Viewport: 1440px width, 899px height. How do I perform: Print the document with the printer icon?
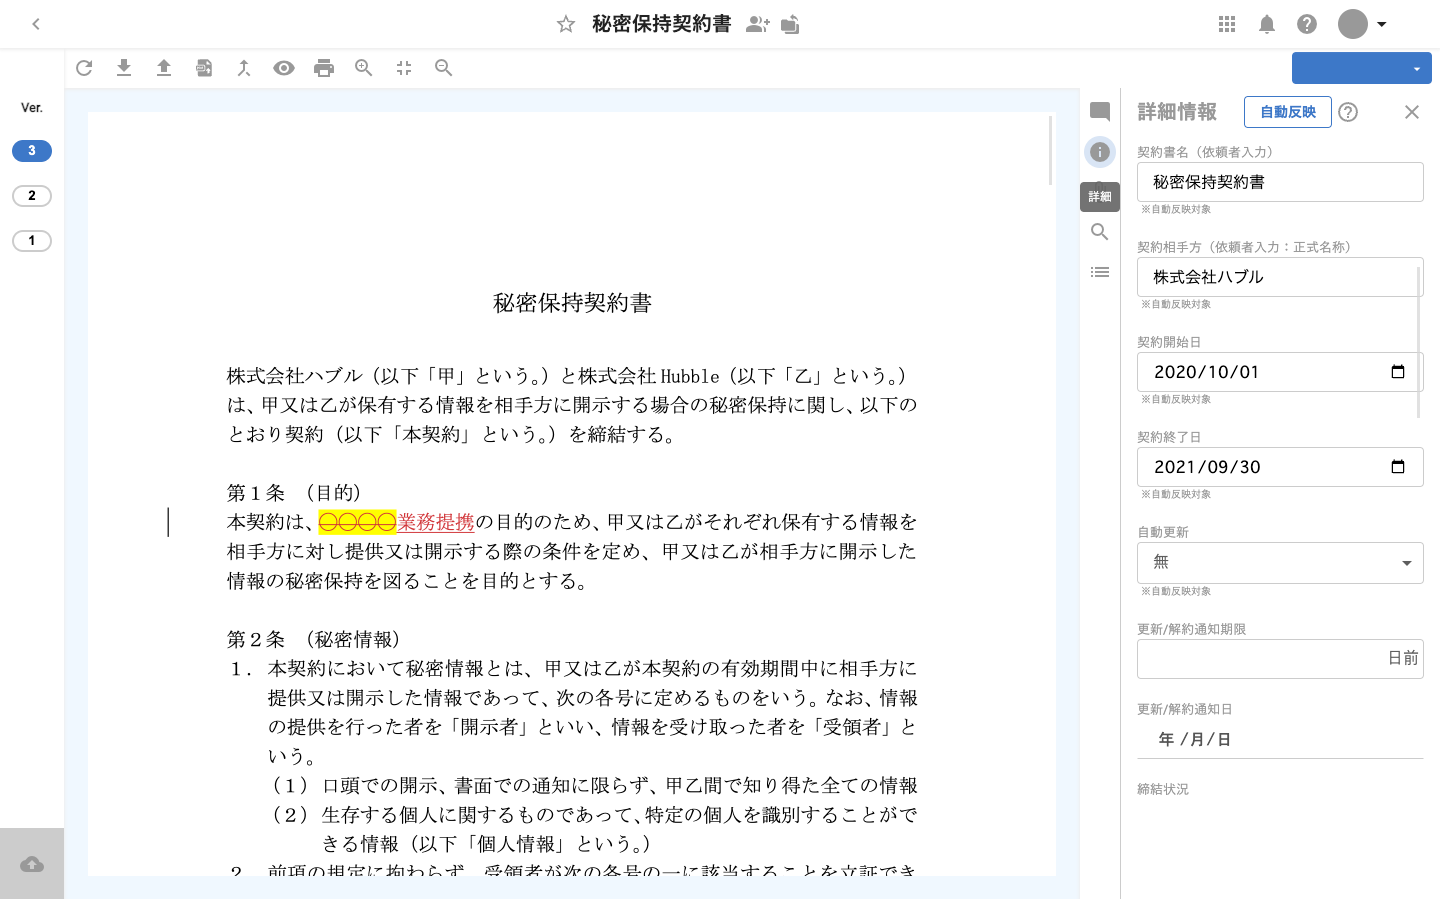(x=324, y=68)
